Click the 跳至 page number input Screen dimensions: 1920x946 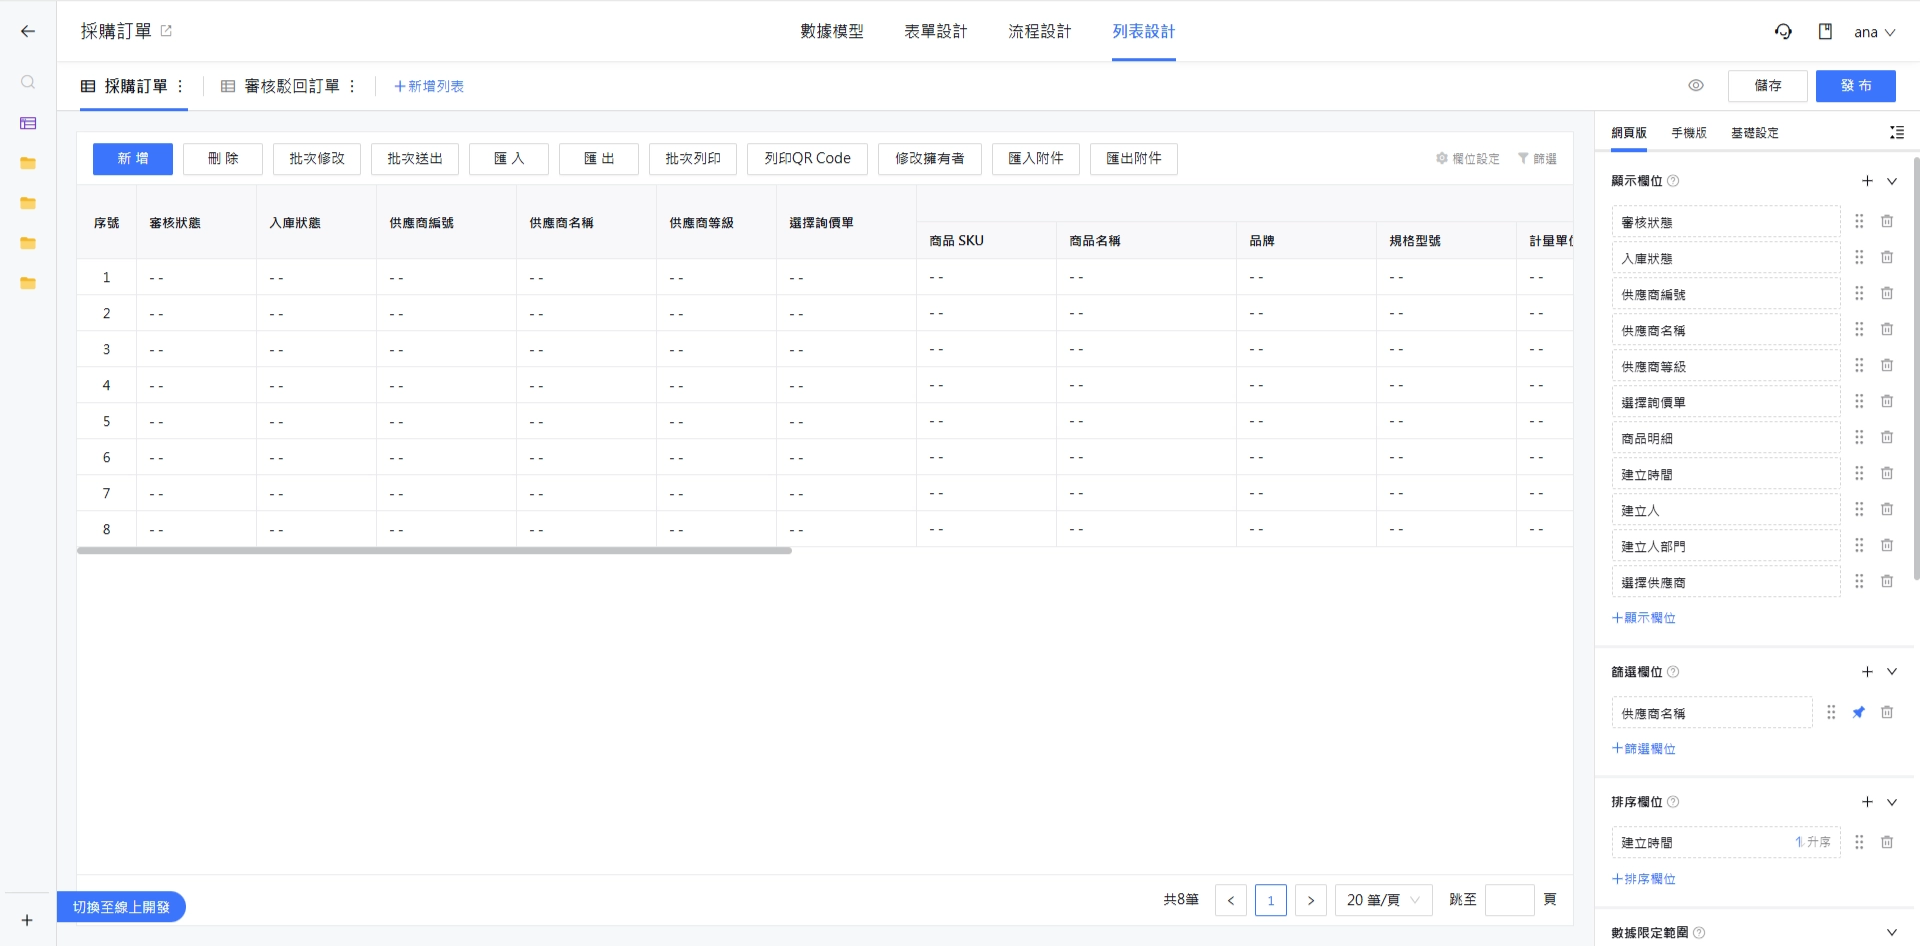pyautogui.click(x=1510, y=900)
